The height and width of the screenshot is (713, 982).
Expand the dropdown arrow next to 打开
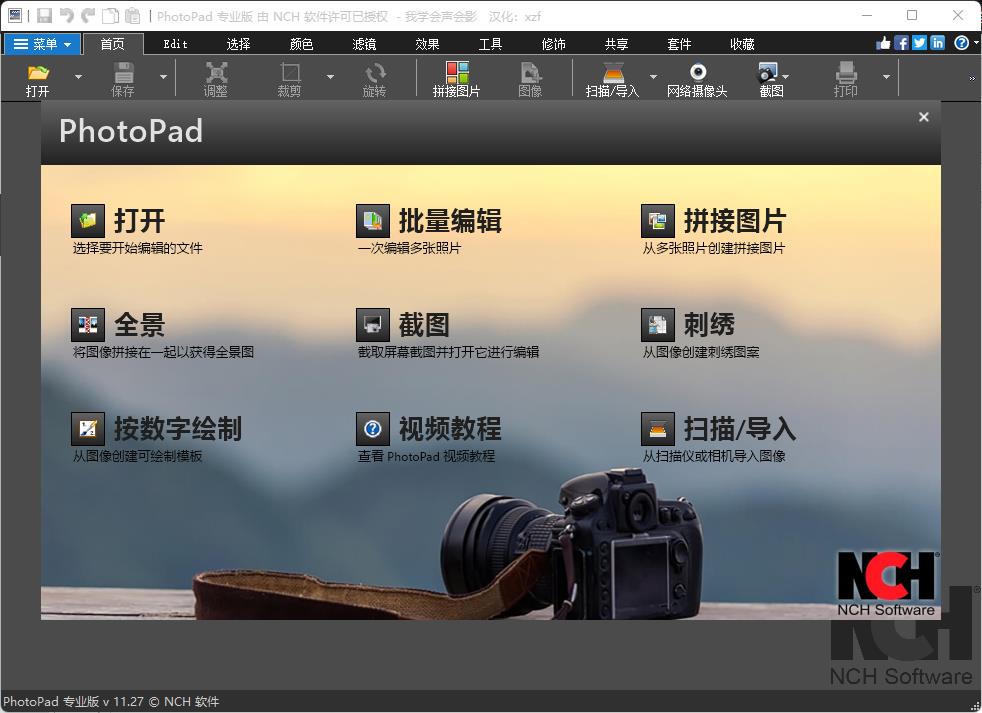(78, 77)
